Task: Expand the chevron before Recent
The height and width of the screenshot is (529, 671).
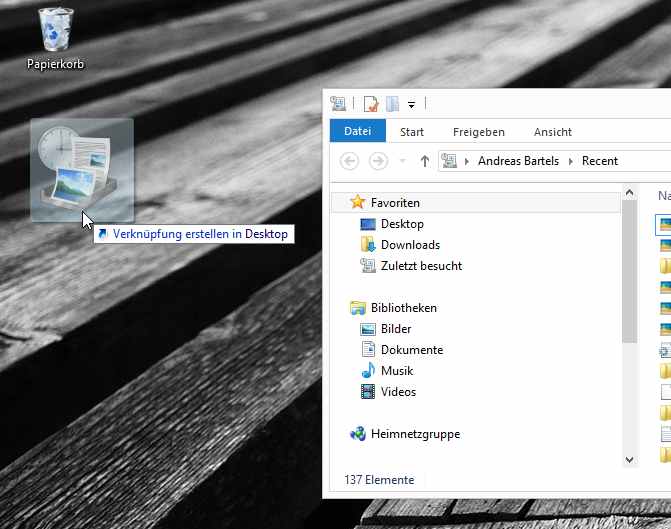Action: tap(570, 161)
